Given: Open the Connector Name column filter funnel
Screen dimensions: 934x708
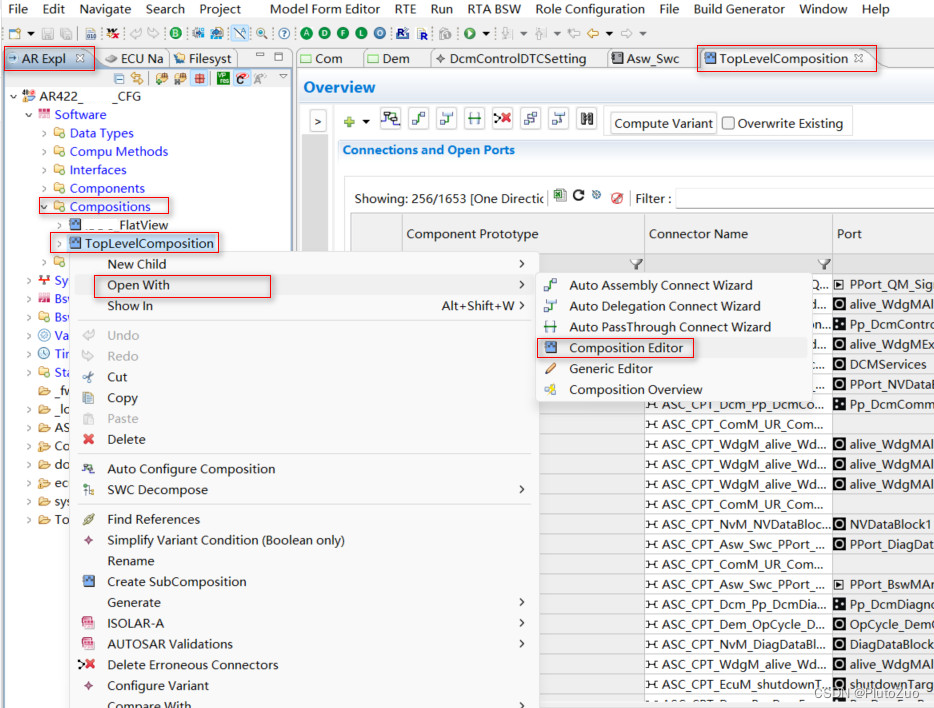Looking at the screenshot, I should pyautogui.click(x=823, y=263).
